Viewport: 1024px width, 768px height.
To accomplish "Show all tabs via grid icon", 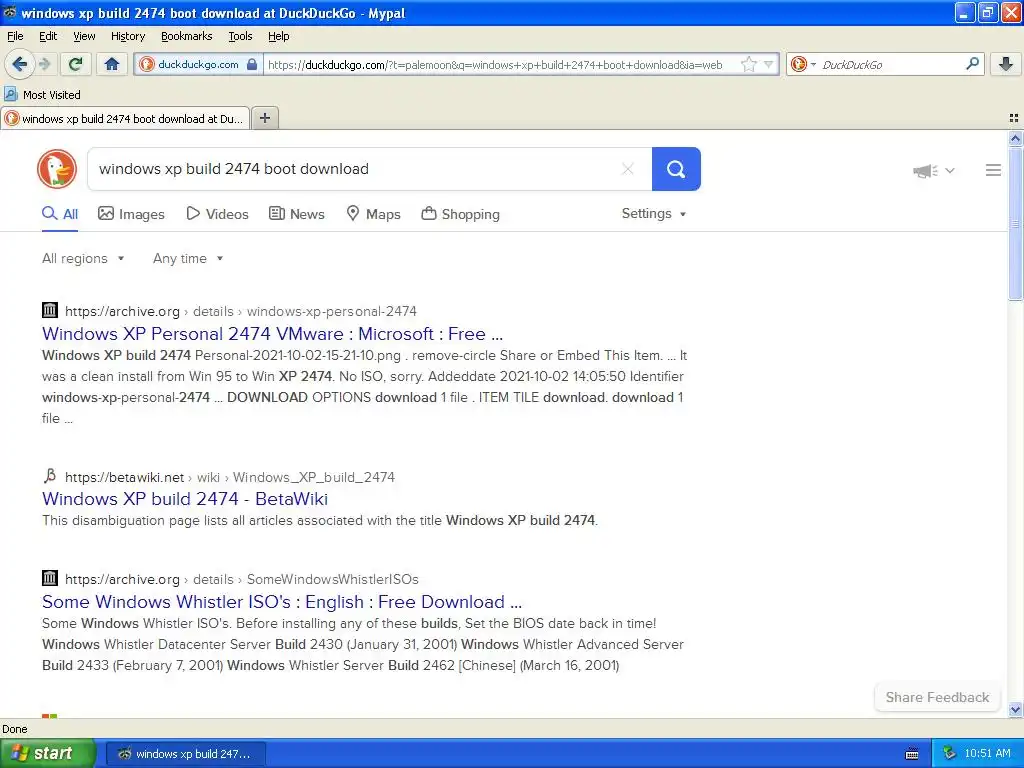I will 1014,118.
